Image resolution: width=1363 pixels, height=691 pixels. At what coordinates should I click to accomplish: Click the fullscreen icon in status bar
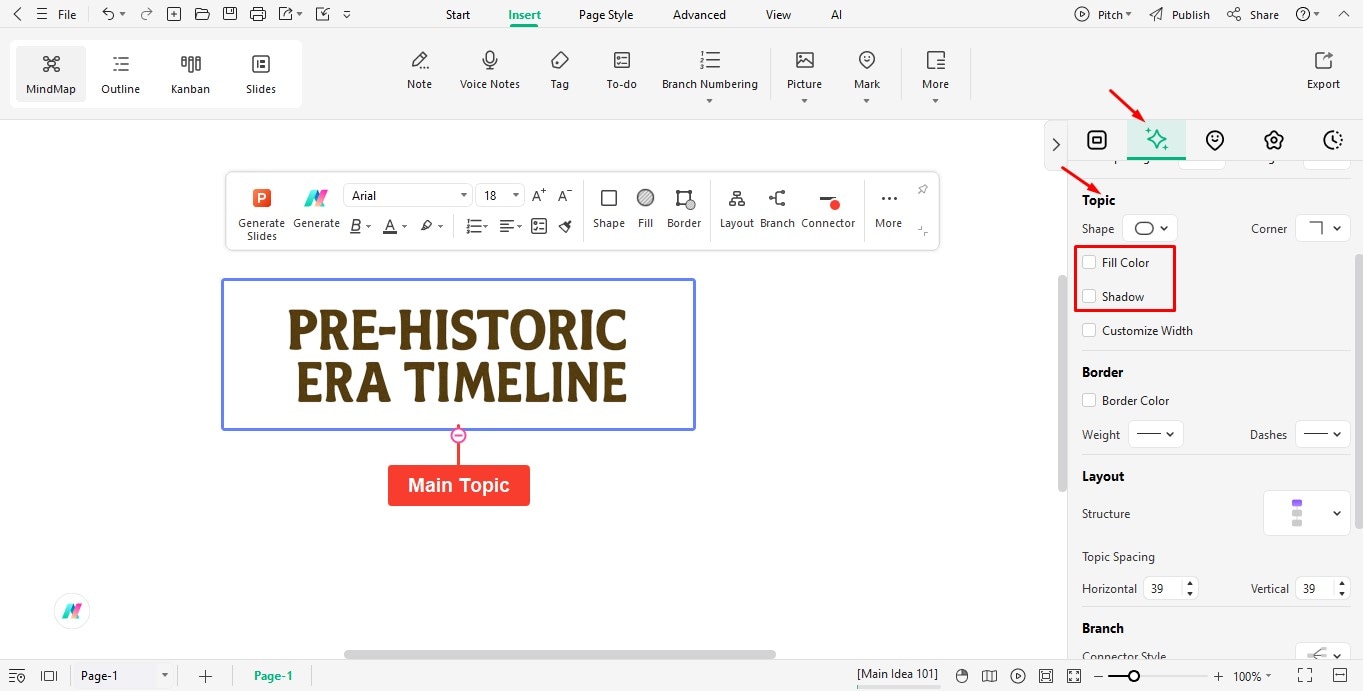point(1305,676)
